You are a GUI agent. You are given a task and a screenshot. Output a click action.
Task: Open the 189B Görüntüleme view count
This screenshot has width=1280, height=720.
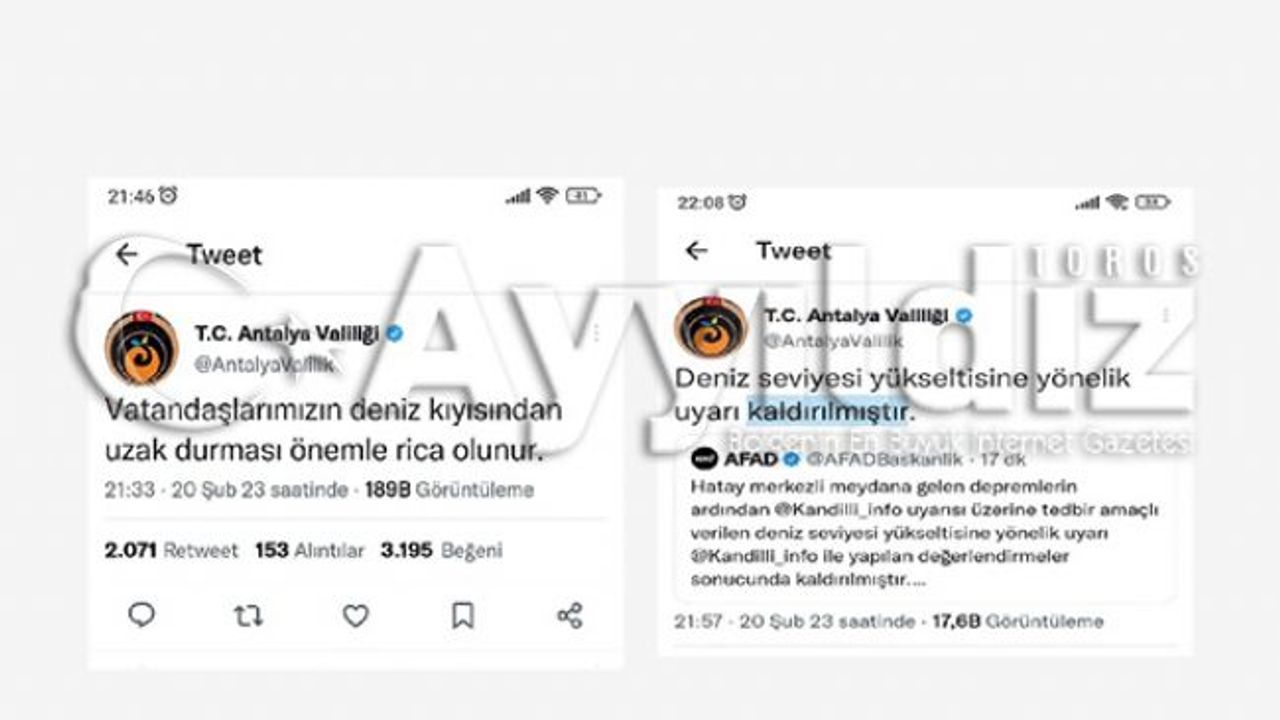449,490
